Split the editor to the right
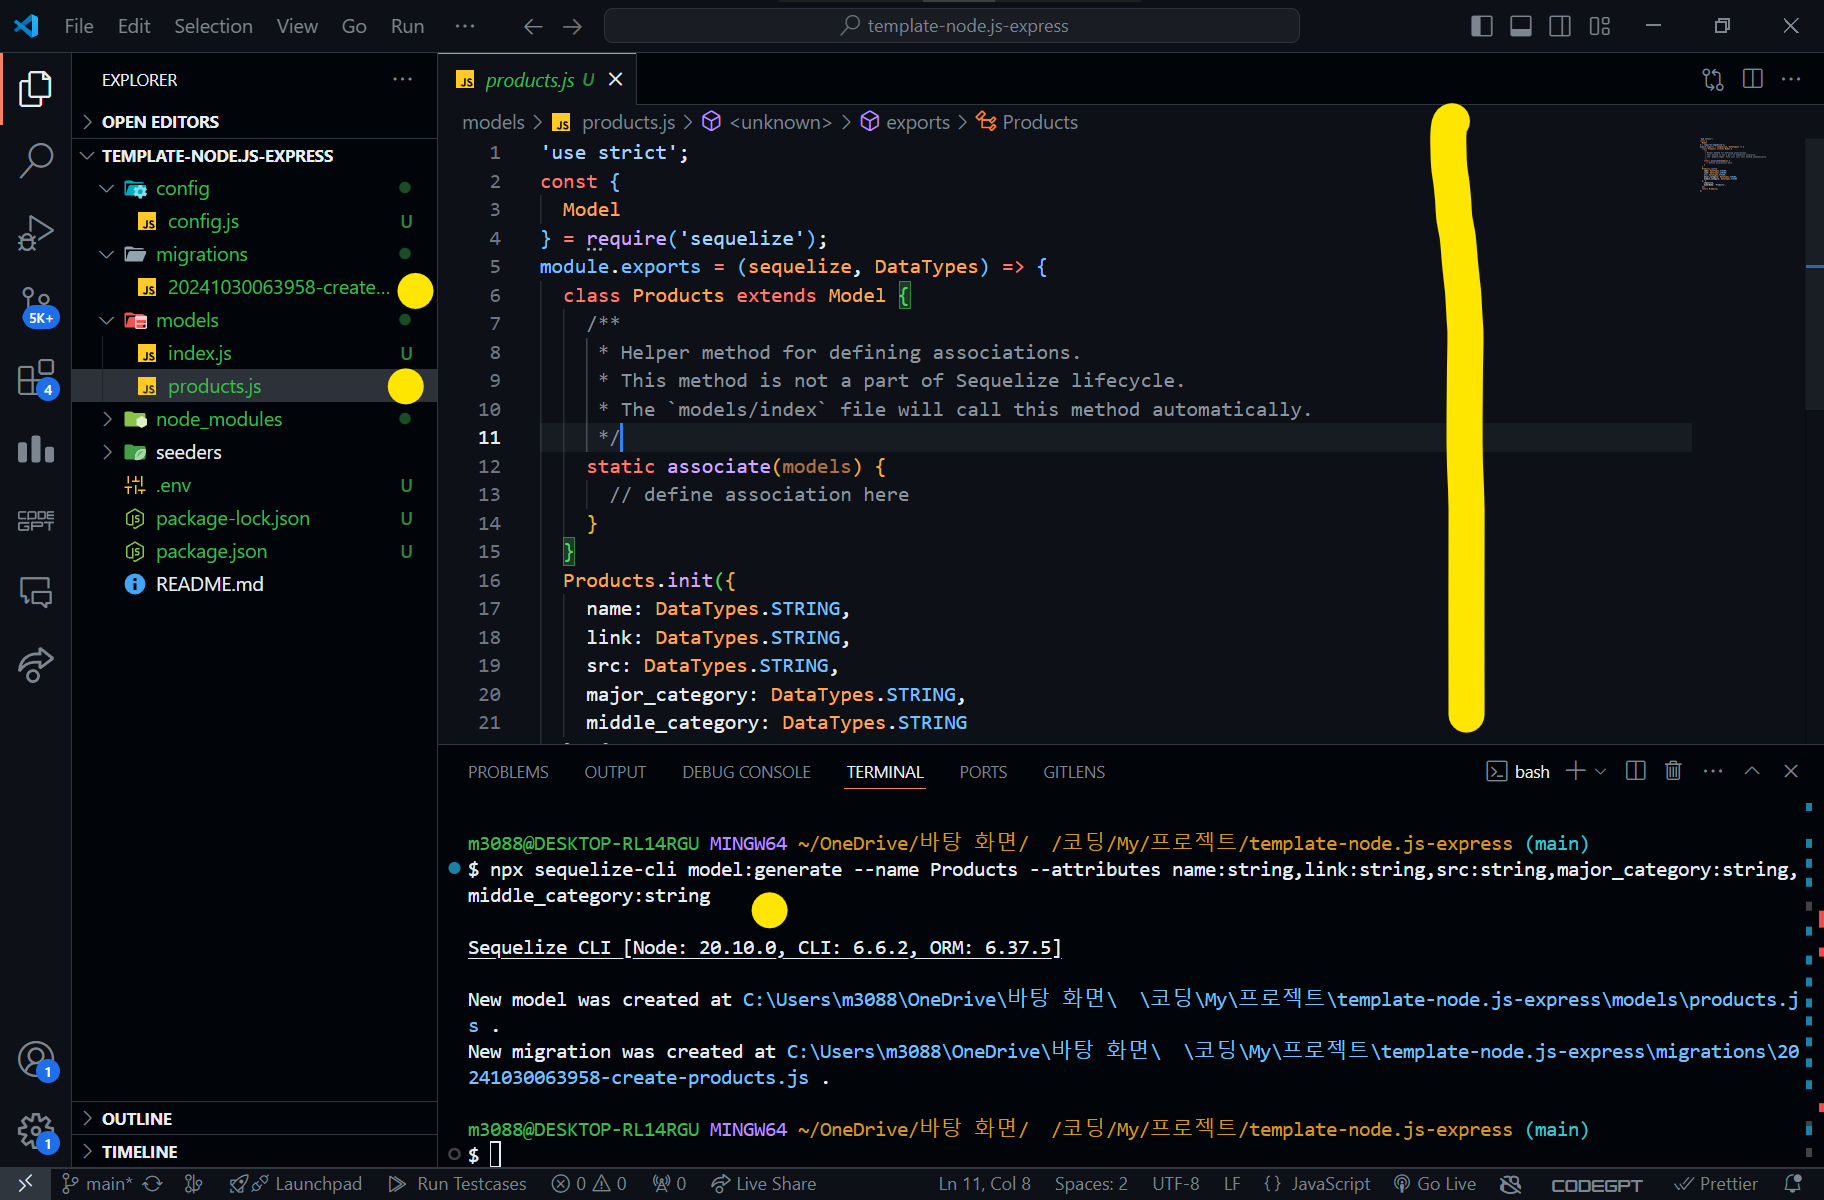Image resolution: width=1824 pixels, height=1200 pixels. pyautogui.click(x=1752, y=79)
